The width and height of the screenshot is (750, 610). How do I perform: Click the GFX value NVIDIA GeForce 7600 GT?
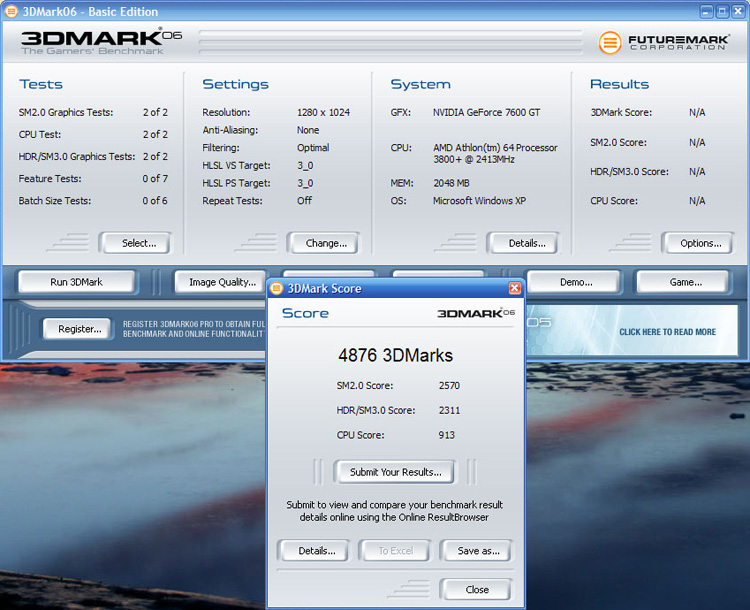coord(486,112)
